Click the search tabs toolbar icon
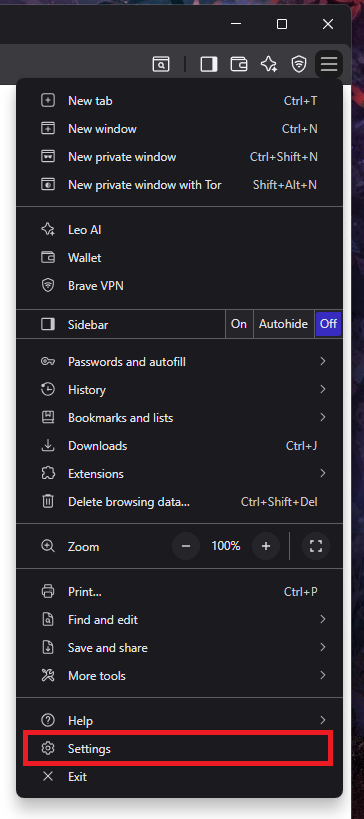This screenshot has height=819, width=364. click(x=161, y=64)
